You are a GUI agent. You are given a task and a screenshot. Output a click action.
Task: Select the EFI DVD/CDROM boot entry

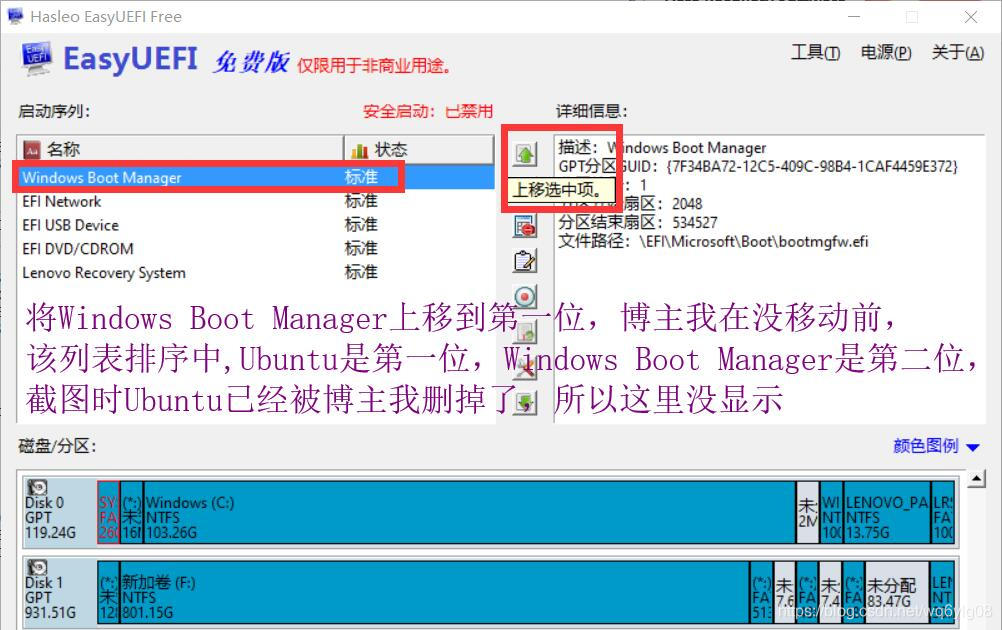tap(256, 249)
